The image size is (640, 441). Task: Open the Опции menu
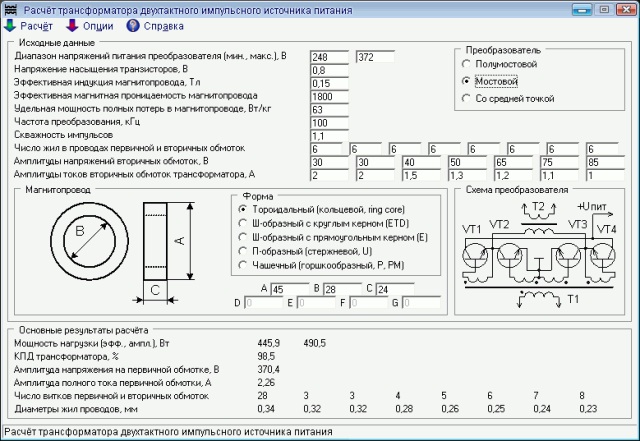tap(98, 26)
